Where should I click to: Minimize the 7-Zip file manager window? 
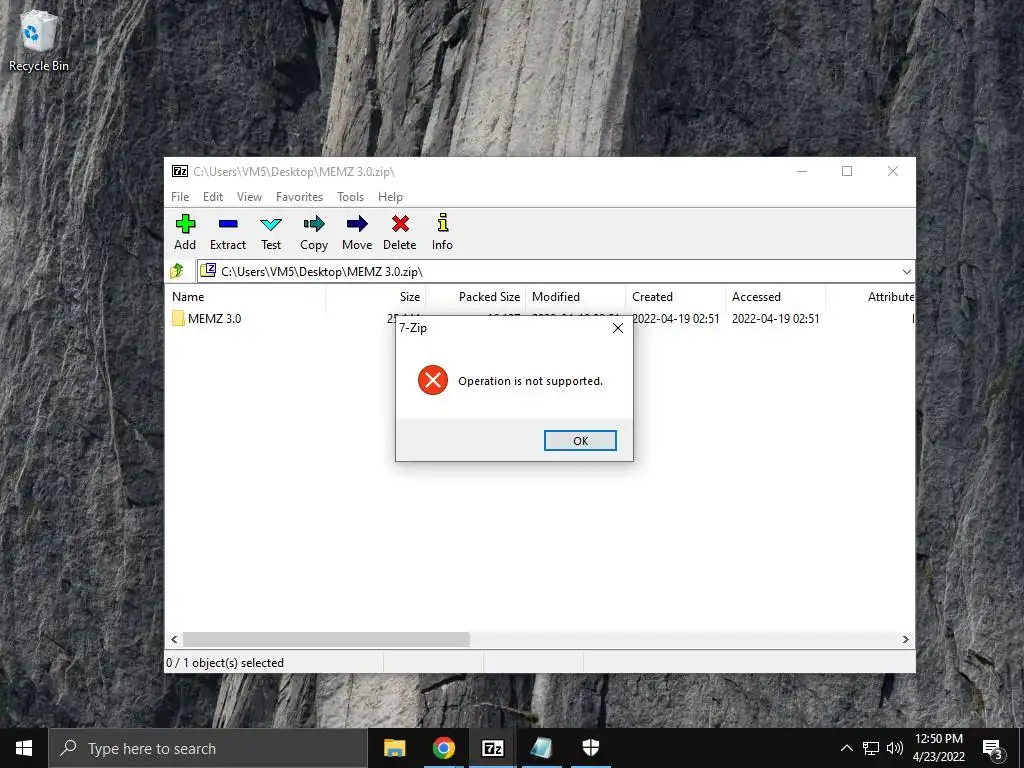(802, 171)
